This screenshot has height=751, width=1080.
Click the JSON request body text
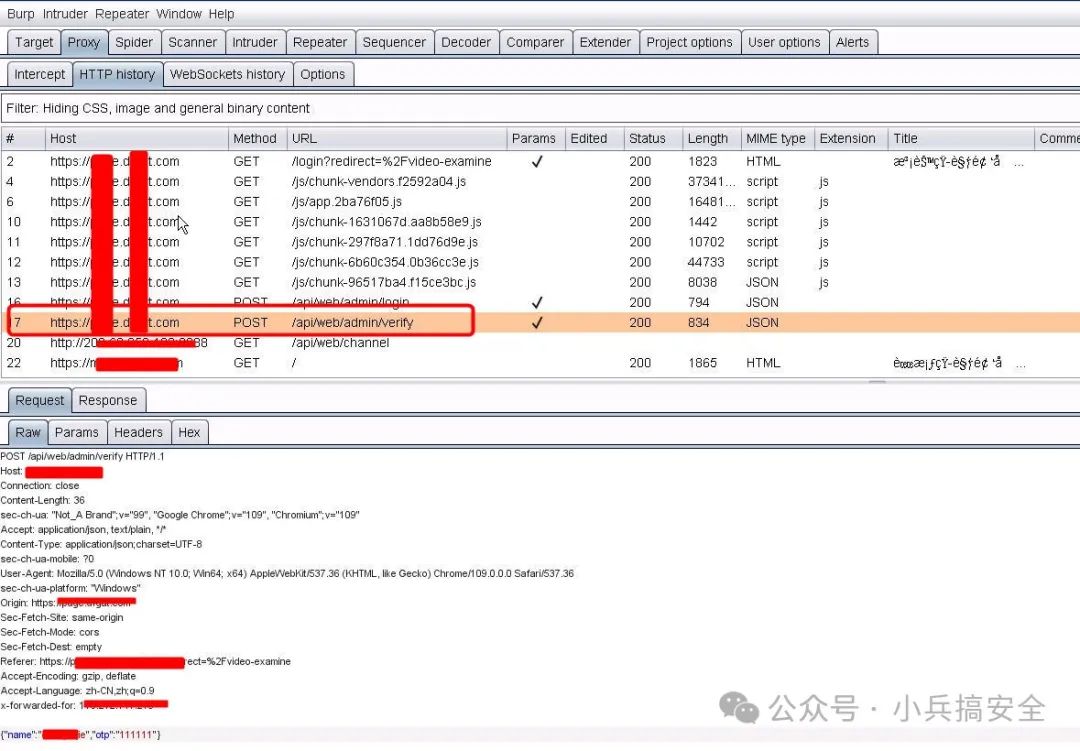(x=80, y=735)
